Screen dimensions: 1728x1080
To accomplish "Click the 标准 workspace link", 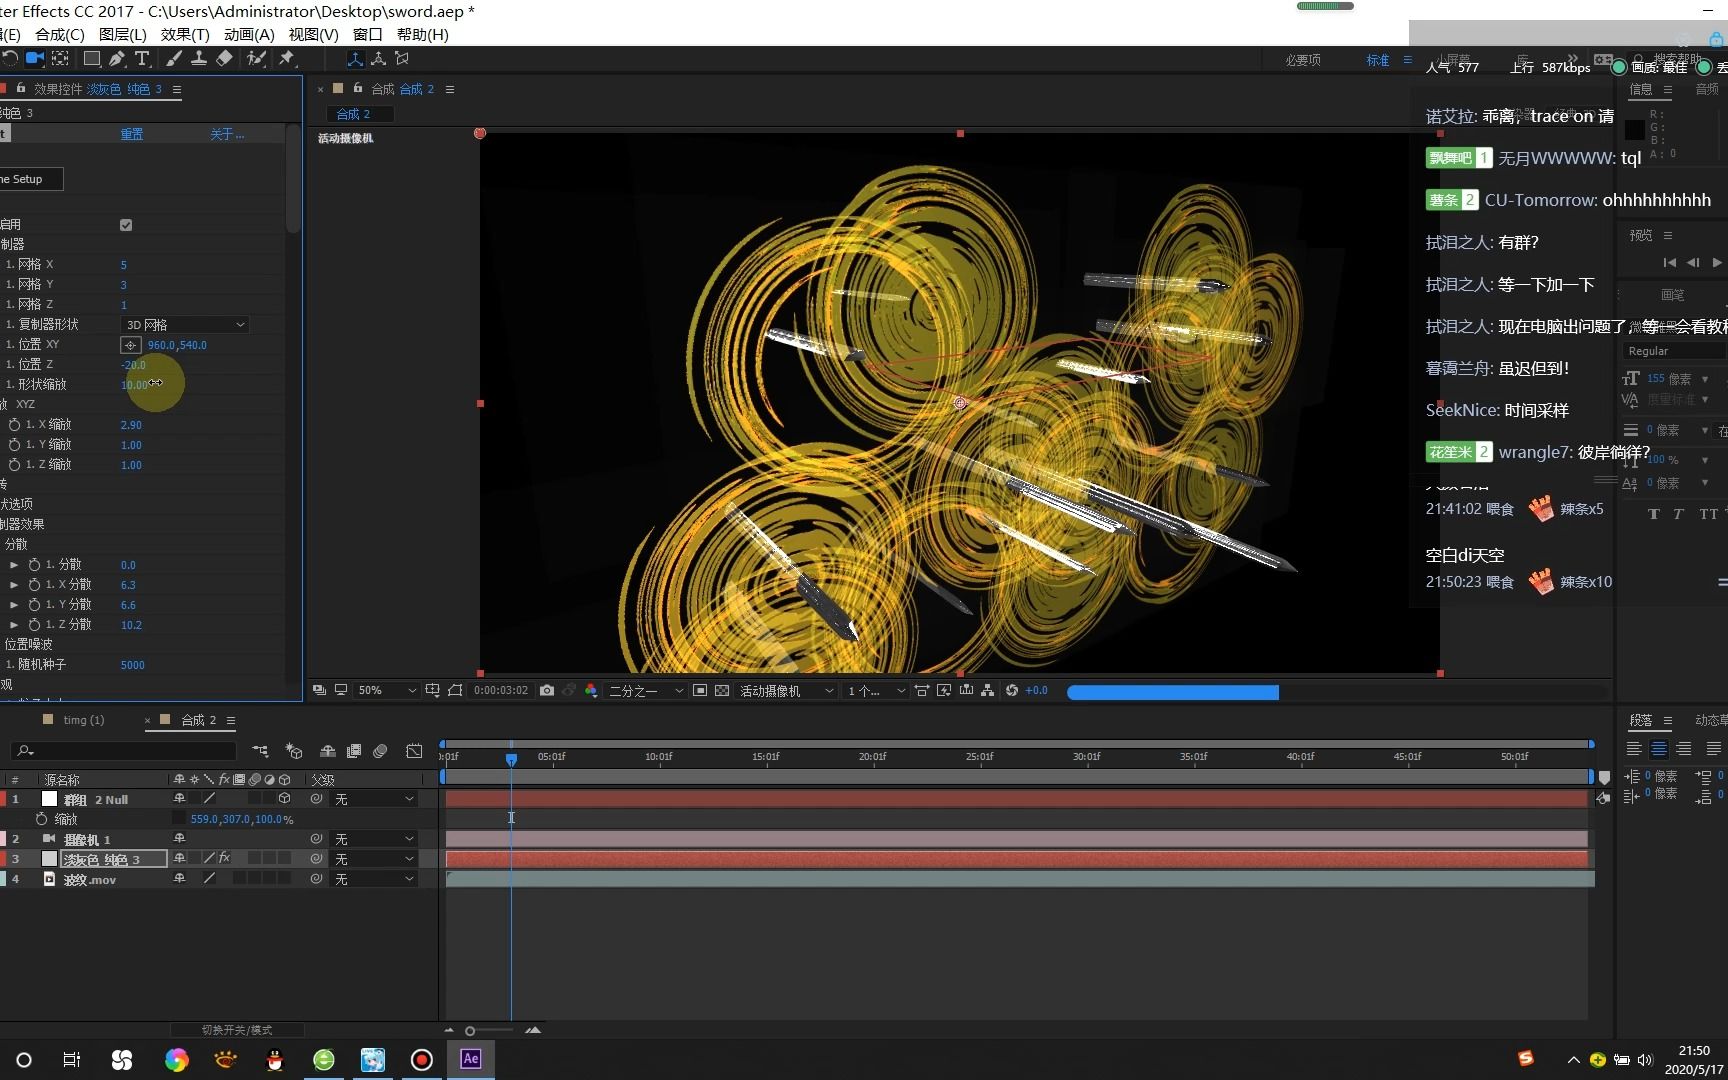I will [x=1378, y=60].
